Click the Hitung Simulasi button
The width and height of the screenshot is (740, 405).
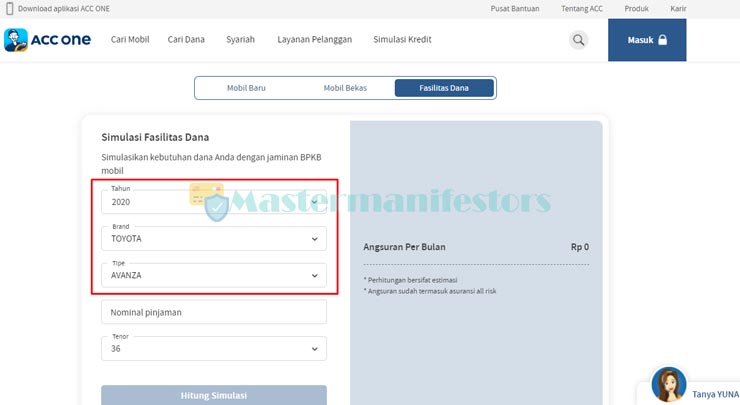tap(214, 395)
